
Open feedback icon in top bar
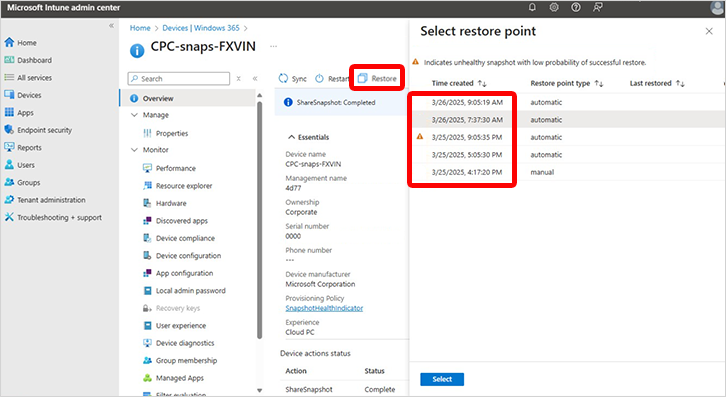(x=598, y=7)
